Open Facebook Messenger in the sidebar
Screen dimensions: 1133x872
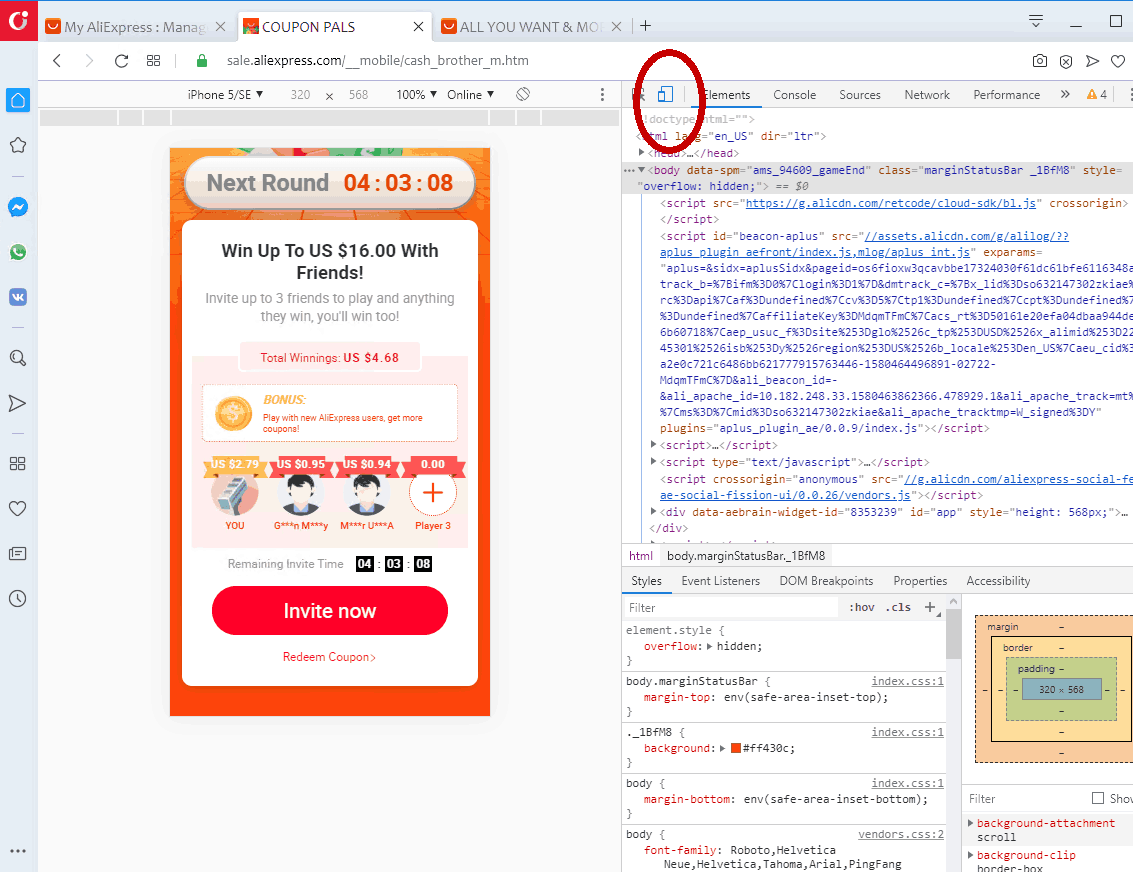(18, 207)
